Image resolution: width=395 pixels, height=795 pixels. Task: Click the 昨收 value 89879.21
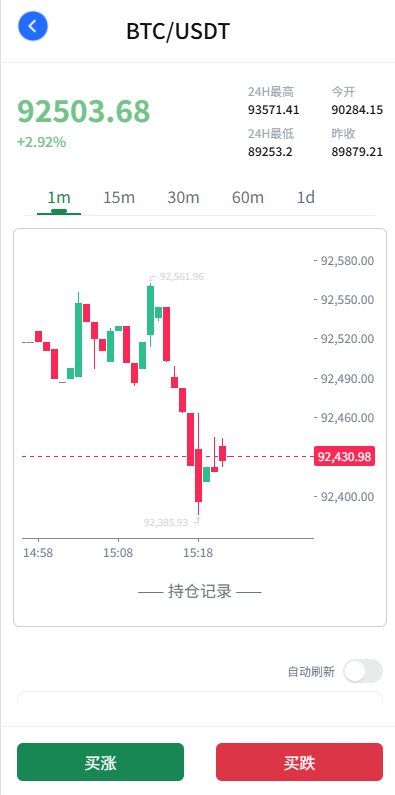click(x=357, y=152)
